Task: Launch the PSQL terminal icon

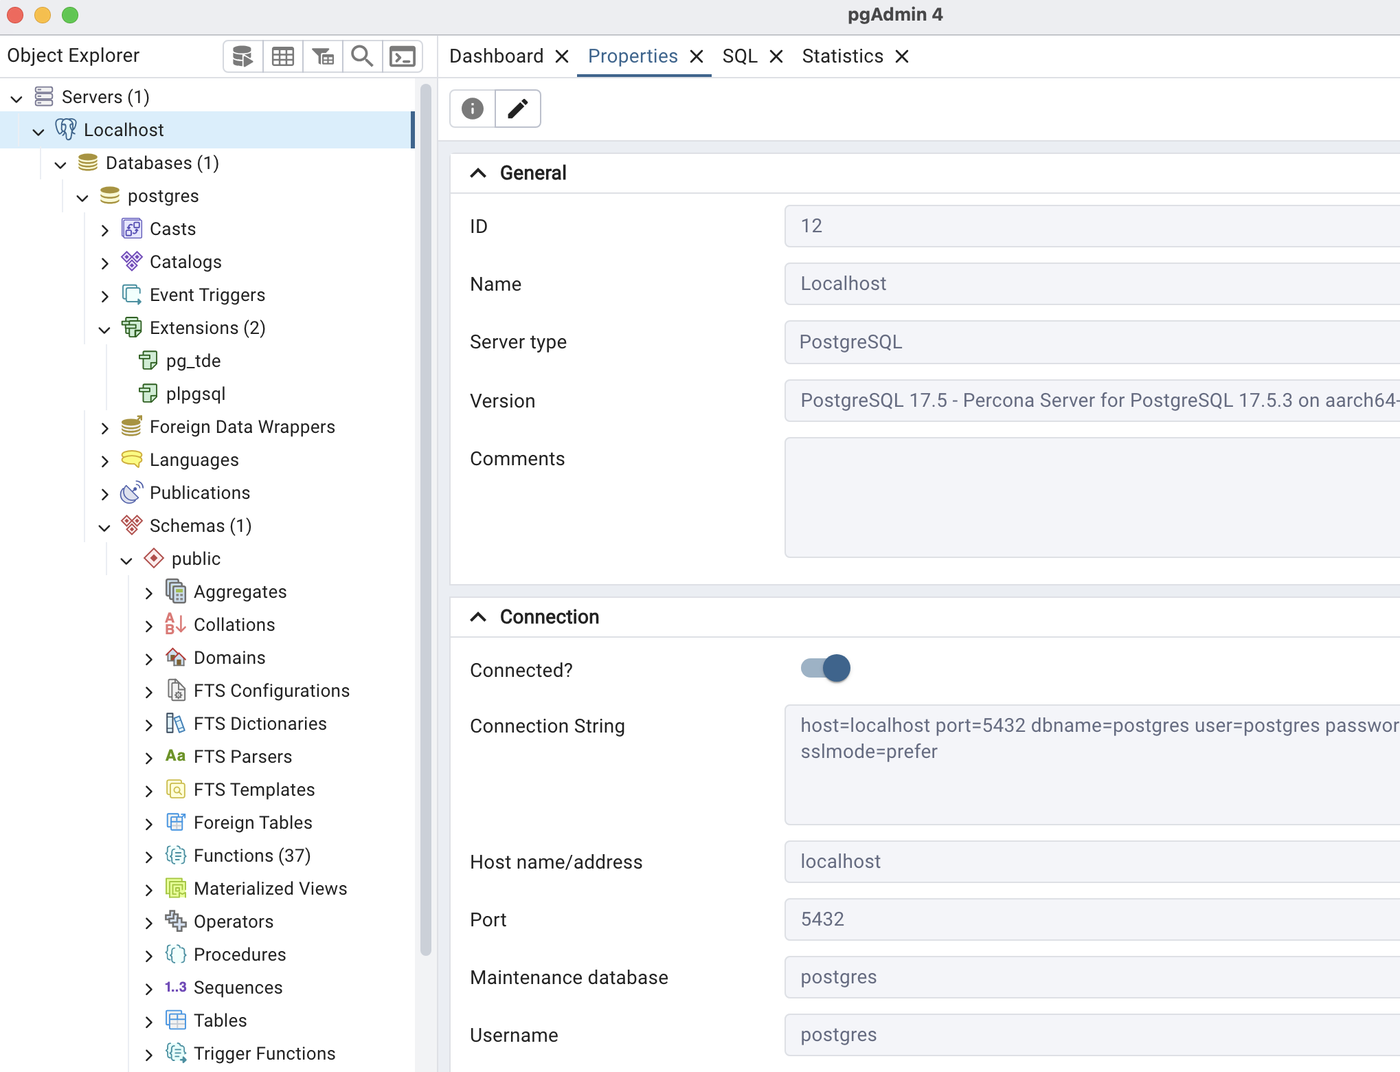Action: click(x=402, y=55)
